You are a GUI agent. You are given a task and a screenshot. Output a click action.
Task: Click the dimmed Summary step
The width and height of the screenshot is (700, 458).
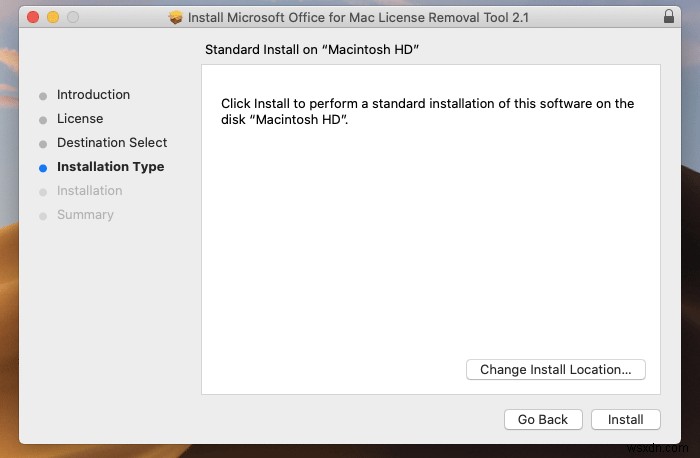tap(85, 215)
